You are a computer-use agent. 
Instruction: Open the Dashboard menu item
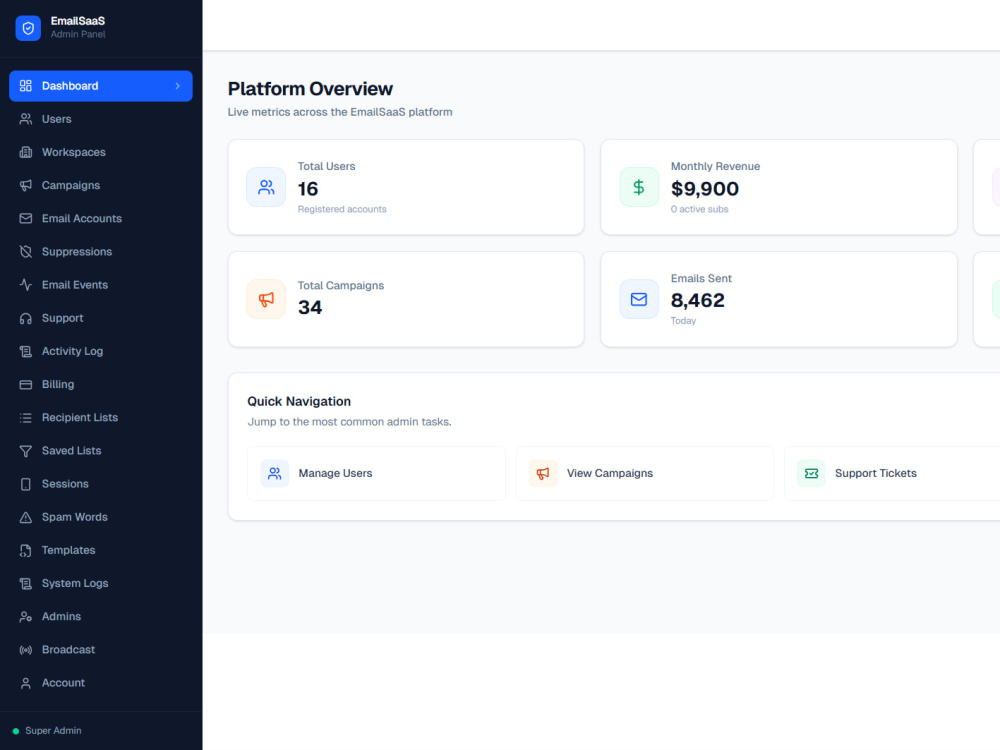pos(101,85)
